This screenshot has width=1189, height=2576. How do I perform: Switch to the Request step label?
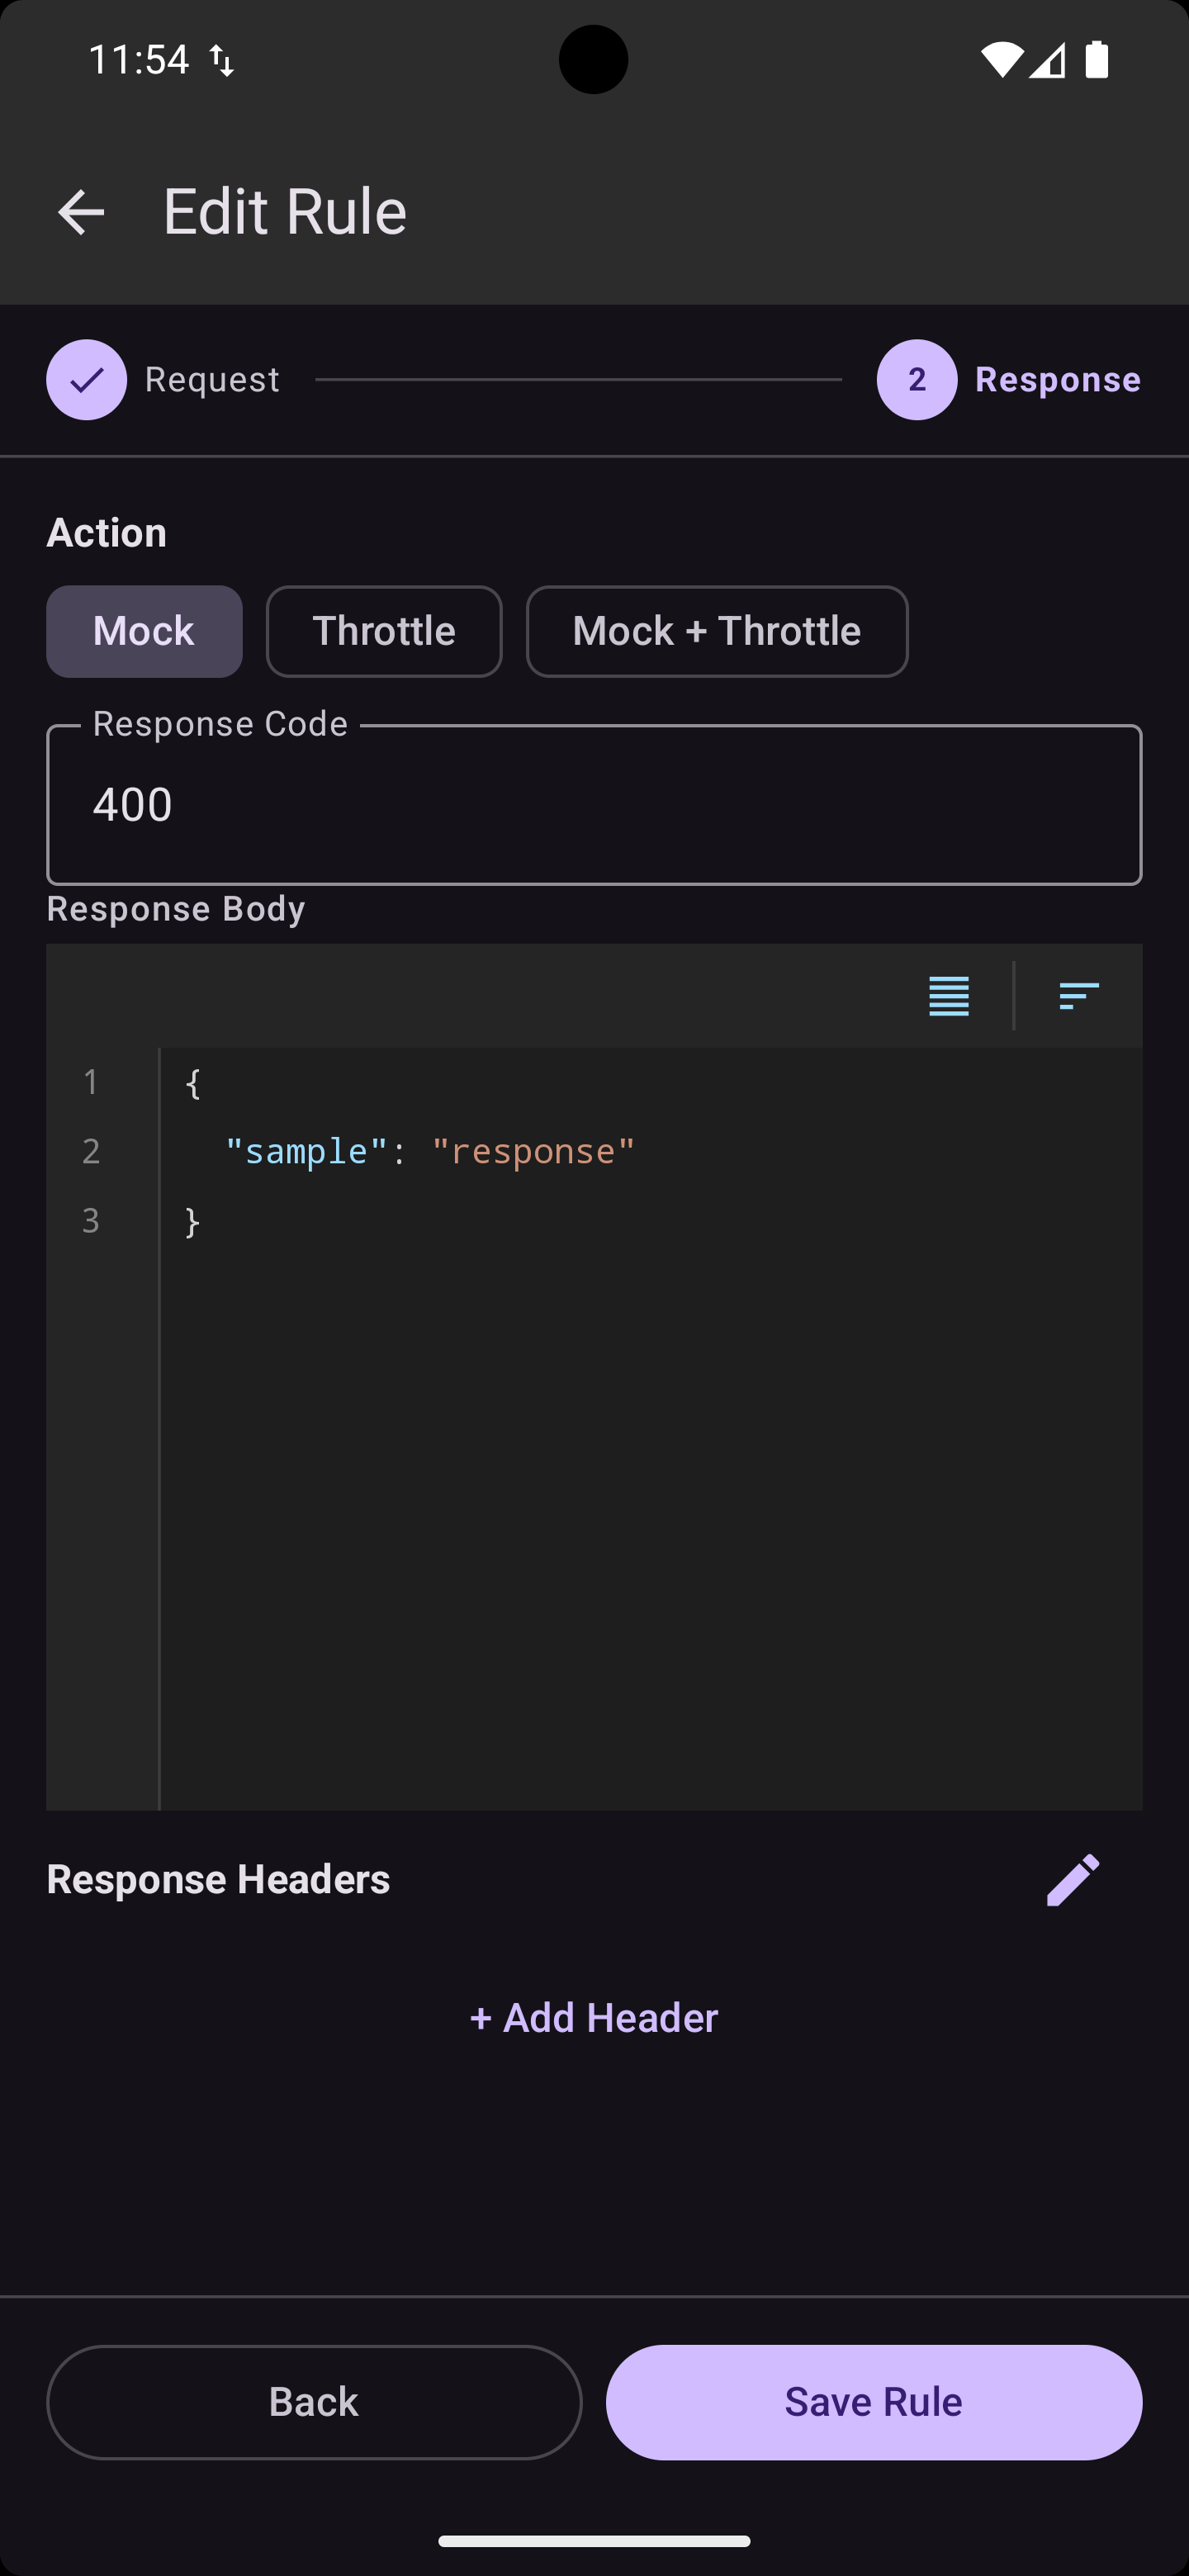pyautogui.click(x=212, y=380)
